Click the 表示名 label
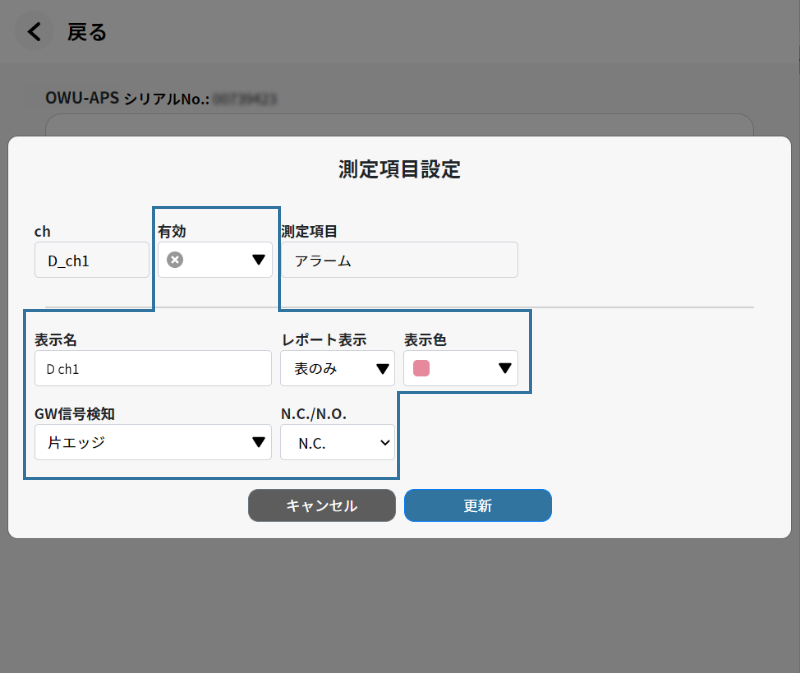Viewport: 800px width, 673px height. 56,340
